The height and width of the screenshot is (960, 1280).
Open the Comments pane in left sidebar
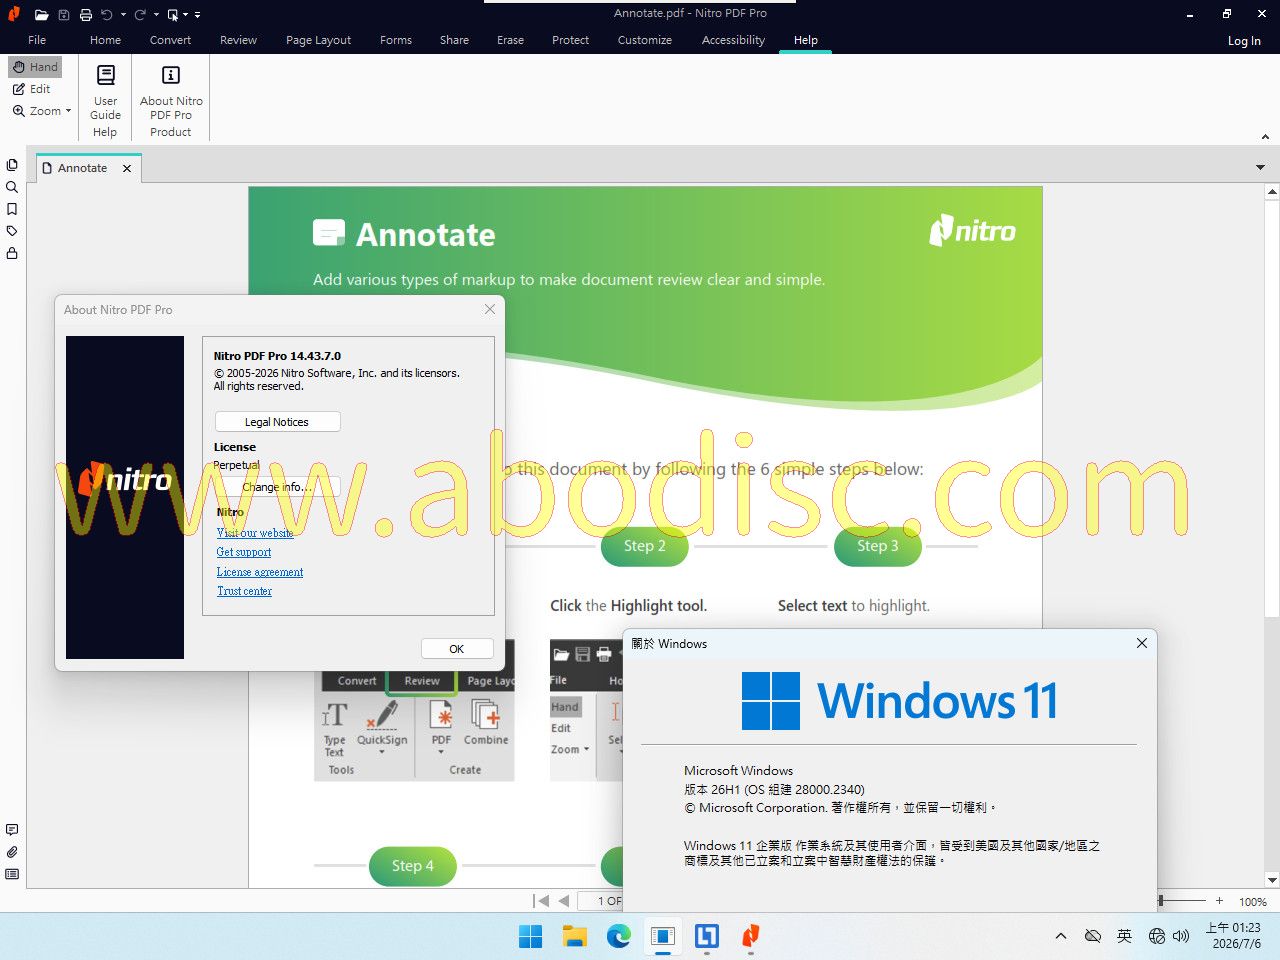12,830
